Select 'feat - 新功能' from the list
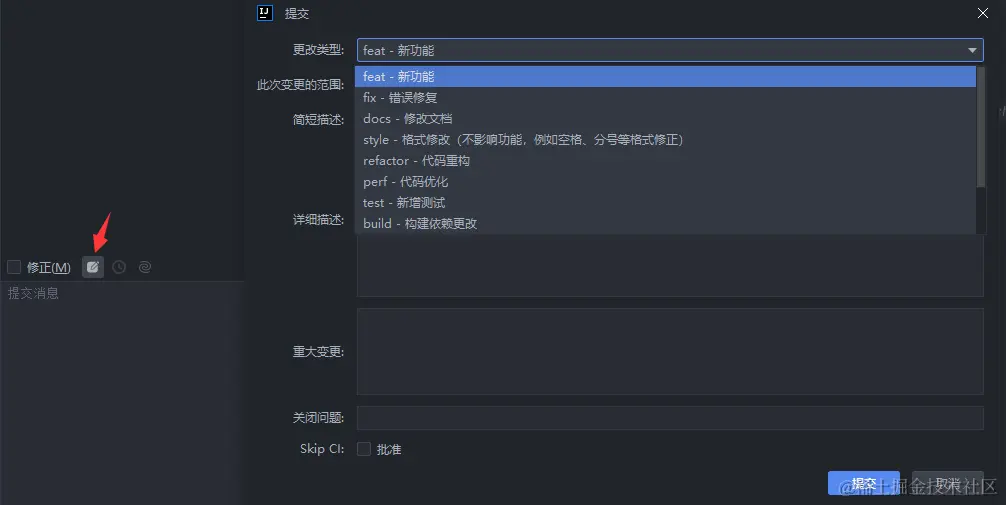The height and width of the screenshot is (505, 1006). pos(665,76)
